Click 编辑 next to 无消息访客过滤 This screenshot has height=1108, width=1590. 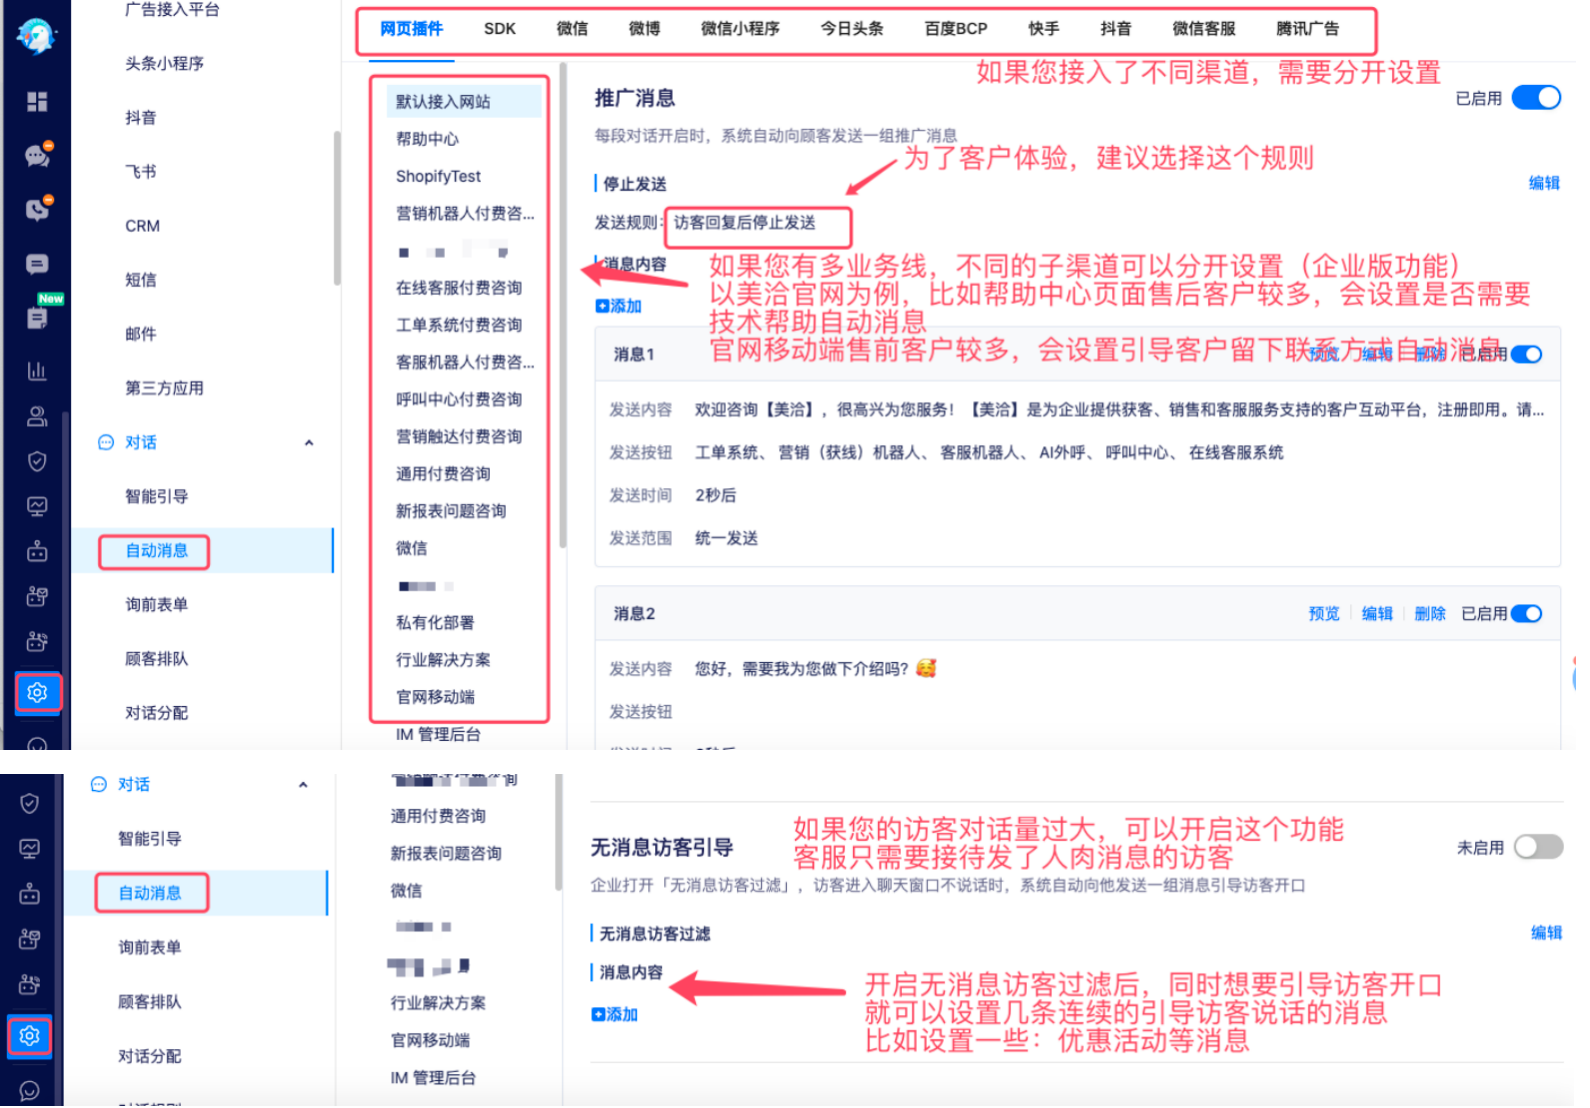[x=1546, y=933]
